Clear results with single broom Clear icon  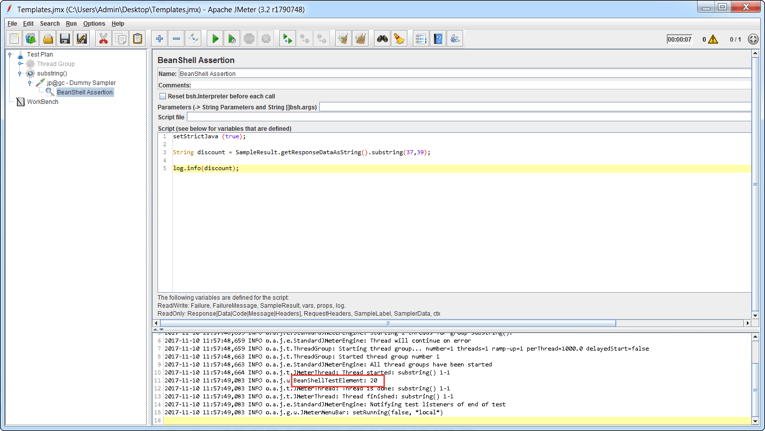343,39
